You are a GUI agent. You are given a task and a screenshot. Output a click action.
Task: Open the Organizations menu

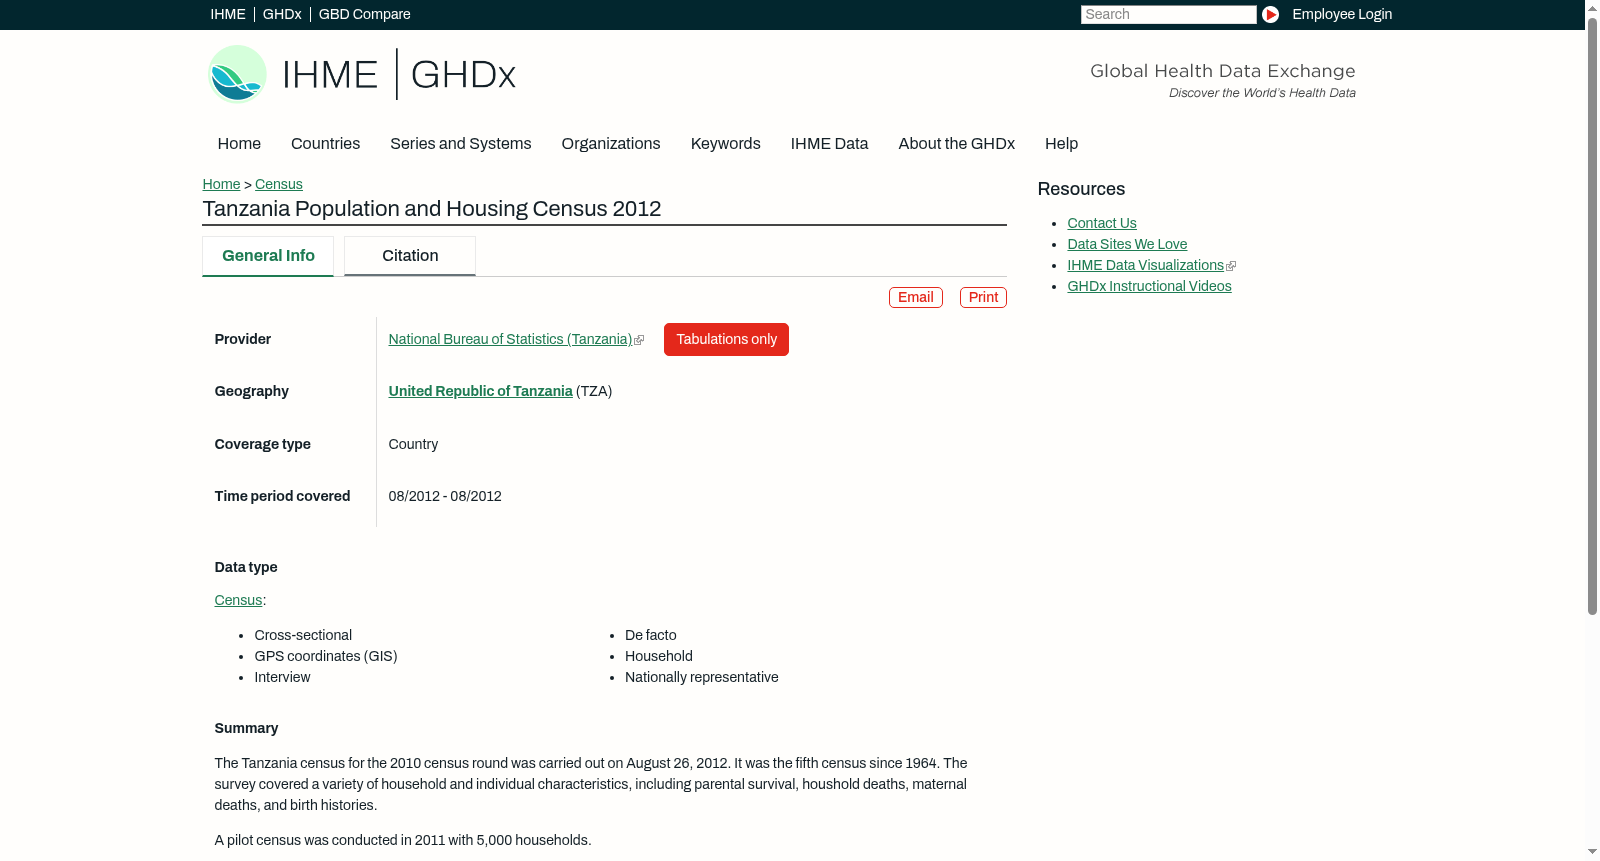(x=611, y=143)
